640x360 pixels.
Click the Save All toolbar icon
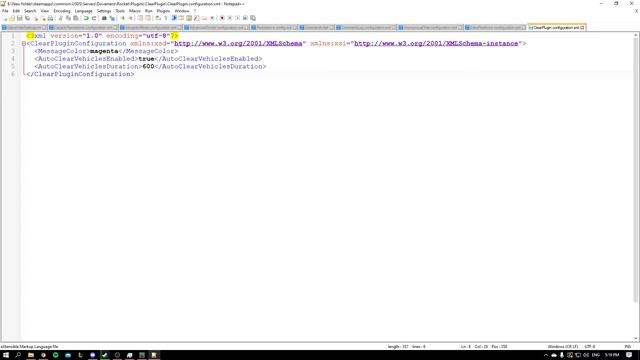point(27,18)
